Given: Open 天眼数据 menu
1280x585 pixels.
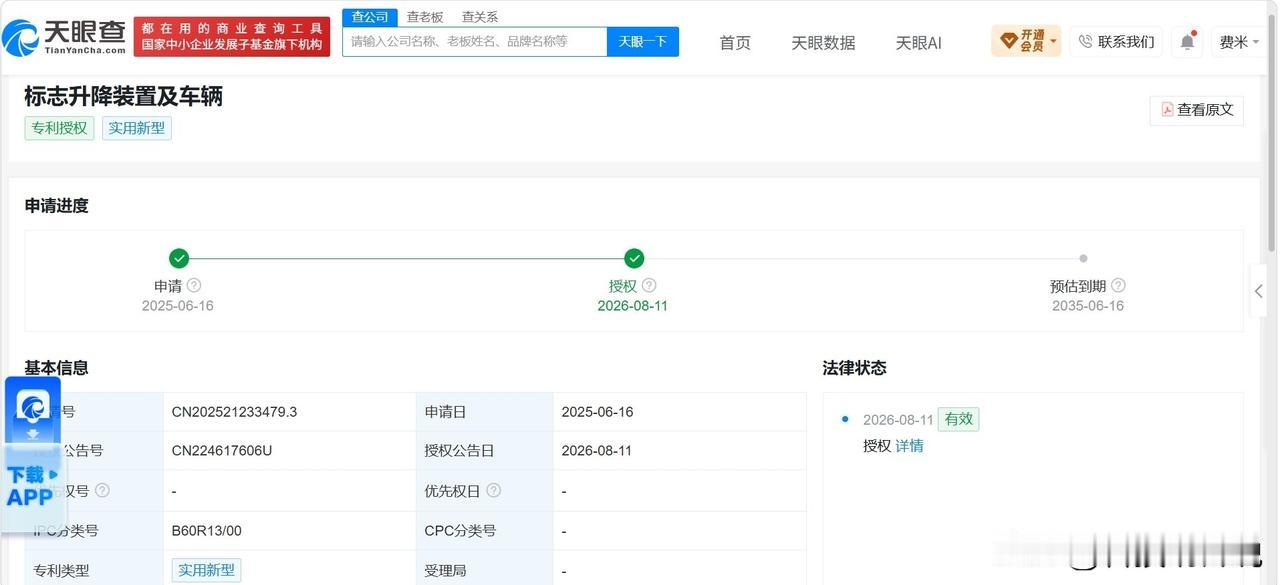Looking at the screenshot, I should [823, 42].
